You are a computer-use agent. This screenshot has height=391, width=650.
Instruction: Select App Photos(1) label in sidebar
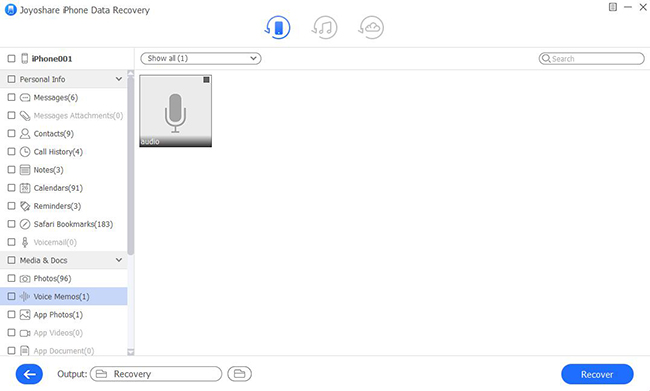58,315
